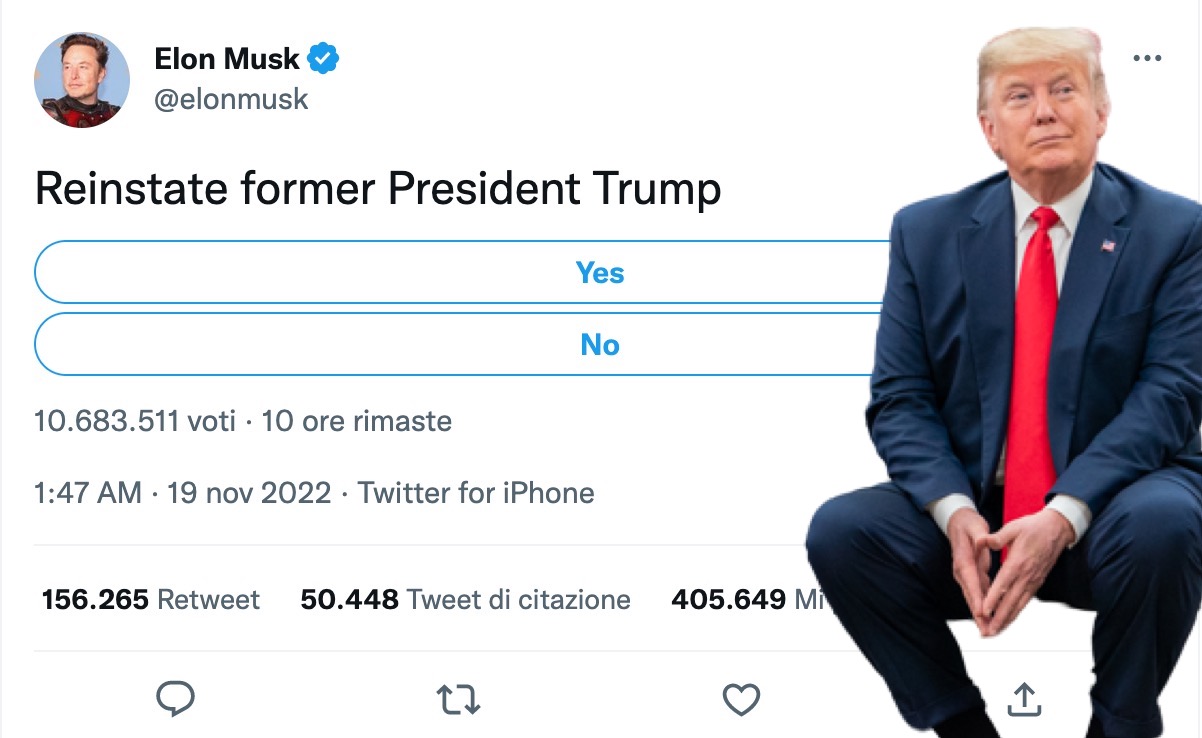Screen dimensions: 1202x738
Task: Click the blue verified badge
Action: [x=323, y=59]
